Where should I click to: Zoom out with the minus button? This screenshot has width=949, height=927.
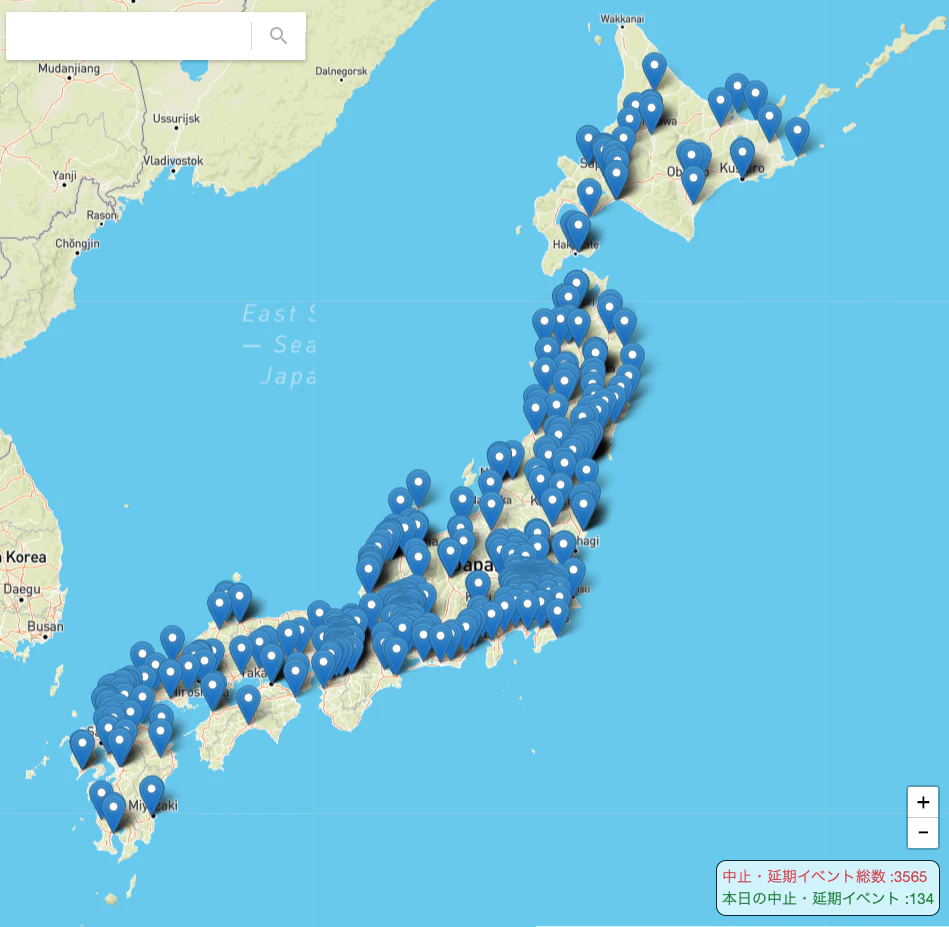click(x=923, y=833)
